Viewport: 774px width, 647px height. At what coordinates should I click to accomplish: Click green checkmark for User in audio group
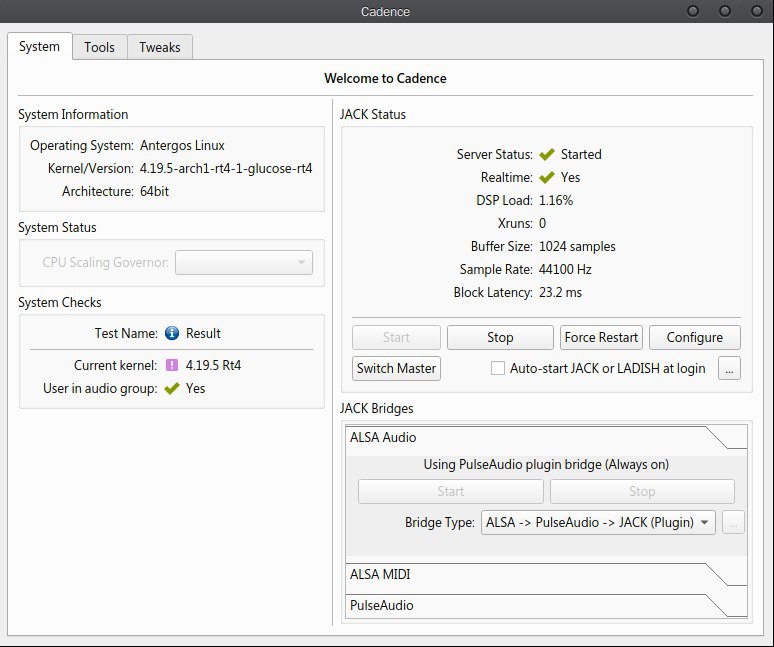click(172, 388)
